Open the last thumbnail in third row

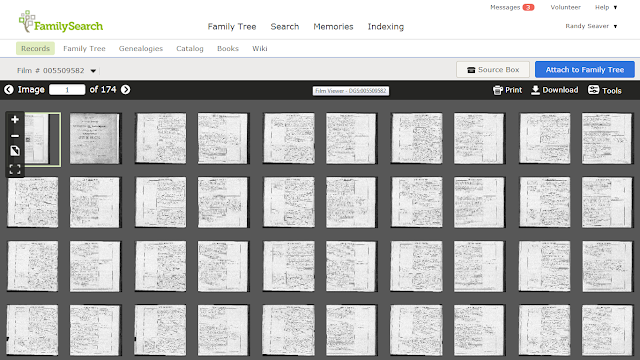click(x=607, y=266)
